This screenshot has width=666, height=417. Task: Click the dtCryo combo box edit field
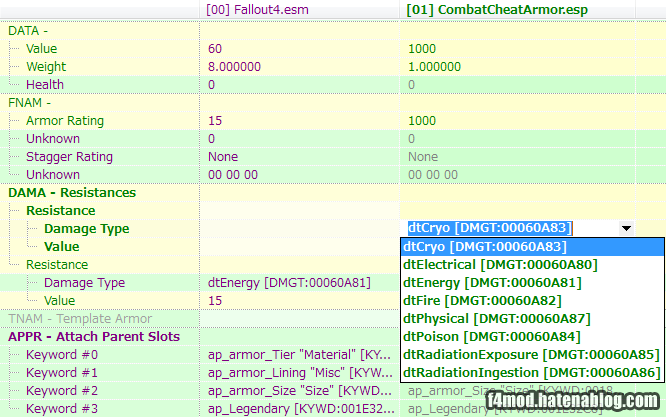click(510, 228)
